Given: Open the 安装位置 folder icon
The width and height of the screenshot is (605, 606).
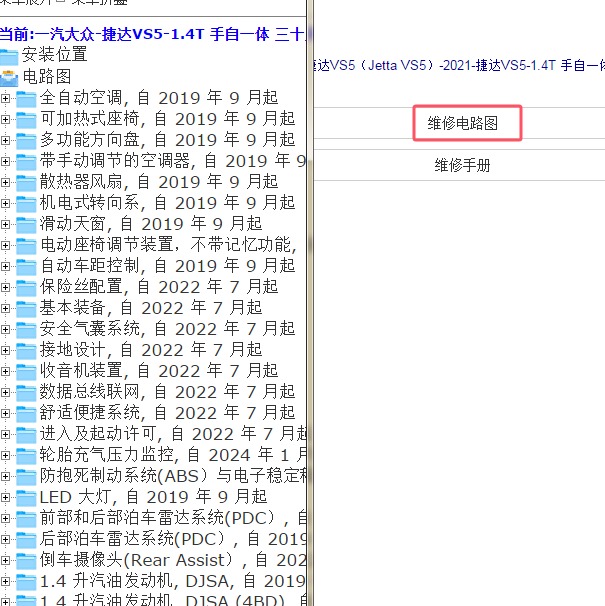Looking at the screenshot, I should click(x=9, y=56).
